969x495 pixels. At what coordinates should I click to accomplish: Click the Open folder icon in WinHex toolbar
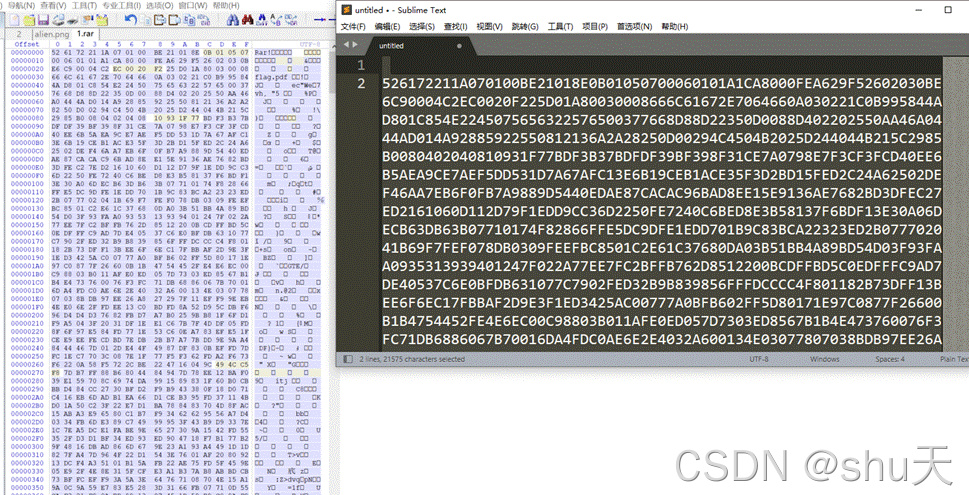pyautogui.click(x=29, y=20)
